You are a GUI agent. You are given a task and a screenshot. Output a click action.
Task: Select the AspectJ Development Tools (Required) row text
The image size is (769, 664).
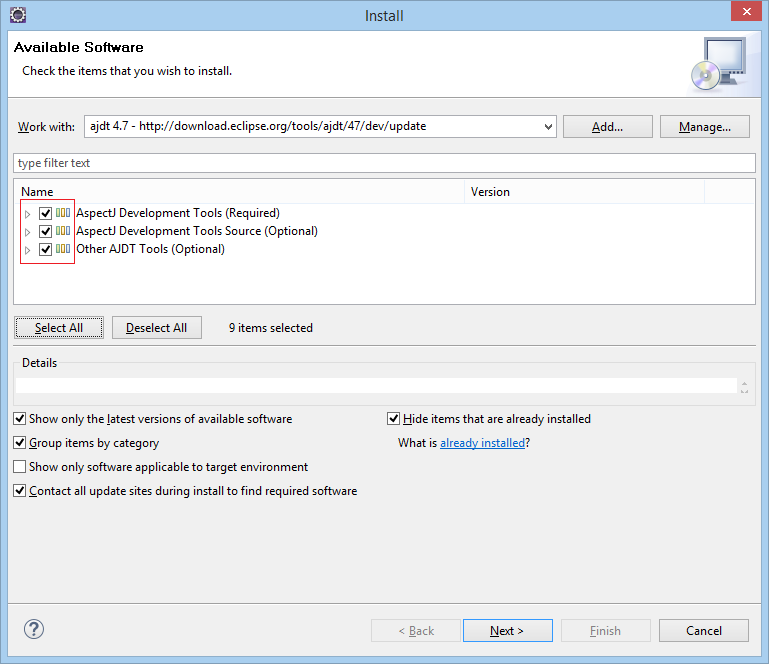pyautogui.click(x=178, y=213)
